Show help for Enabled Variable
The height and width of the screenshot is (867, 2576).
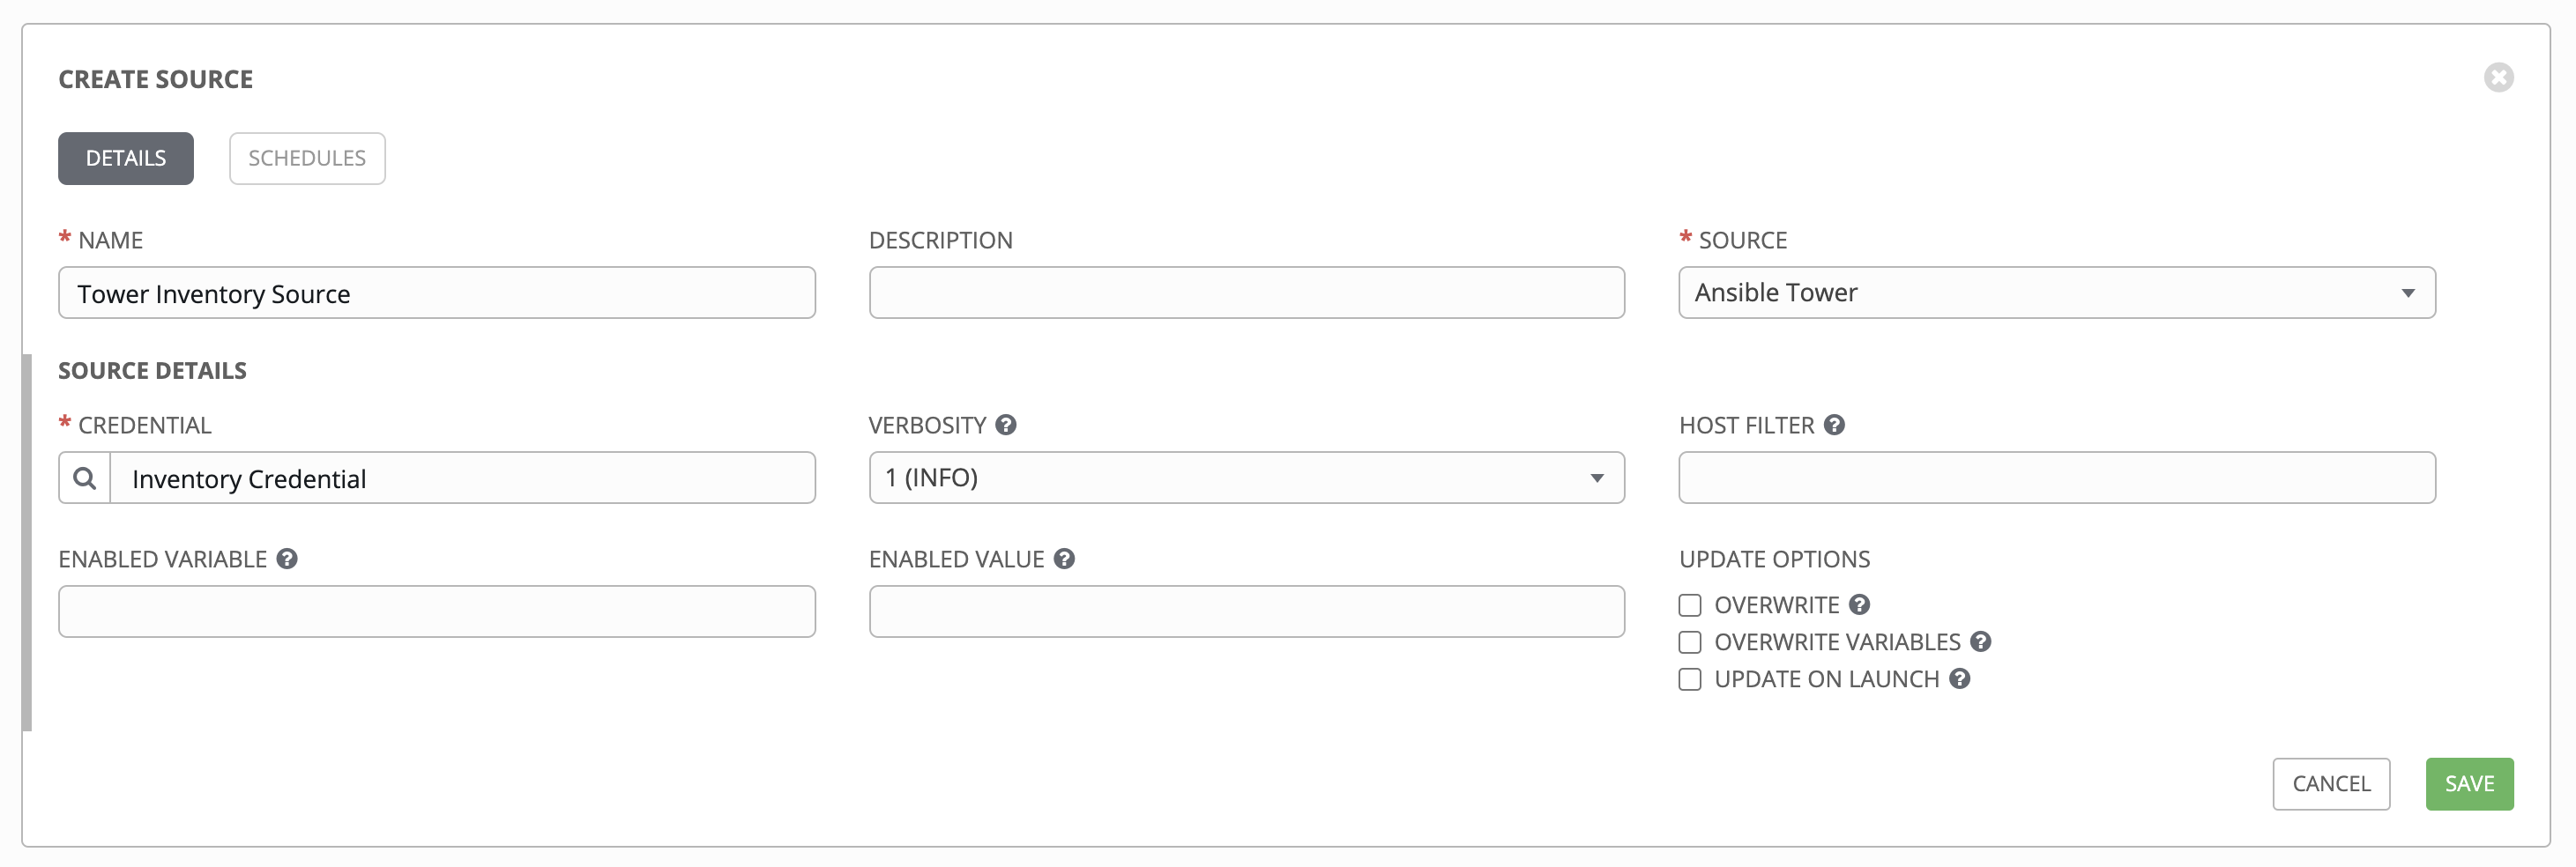click(x=287, y=559)
